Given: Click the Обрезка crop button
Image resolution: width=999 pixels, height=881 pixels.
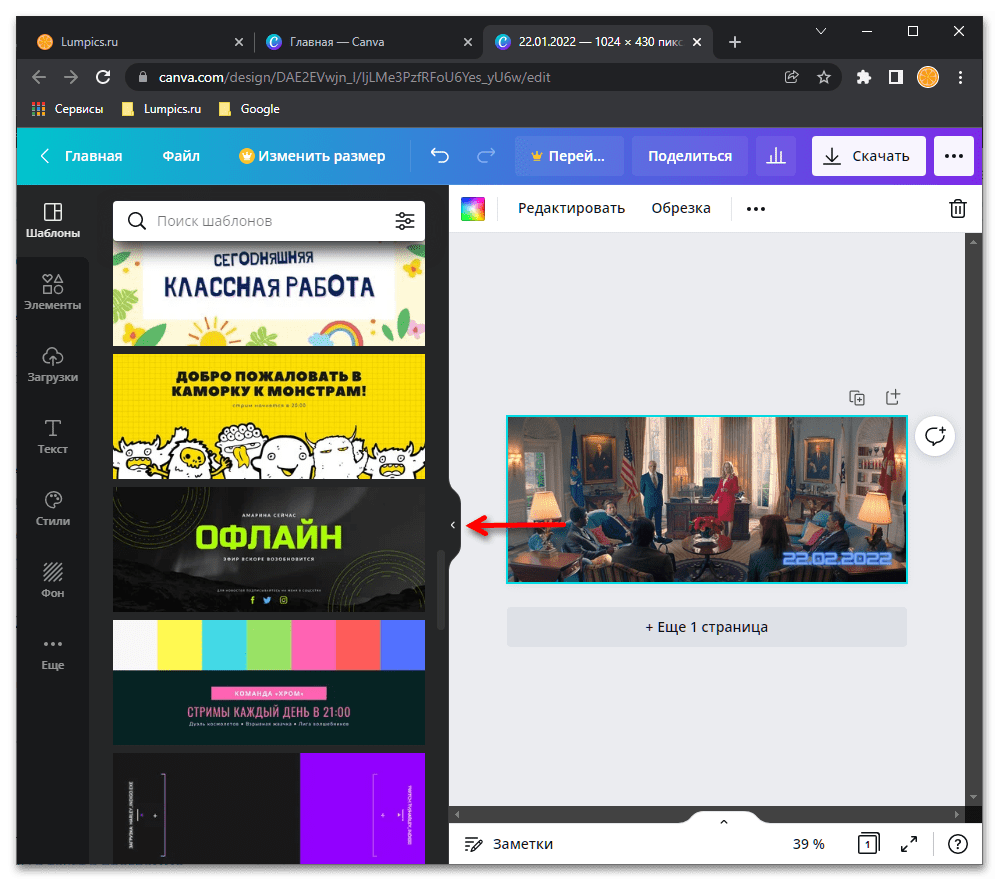Looking at the screenshot, I should click(x=680, y=208).
